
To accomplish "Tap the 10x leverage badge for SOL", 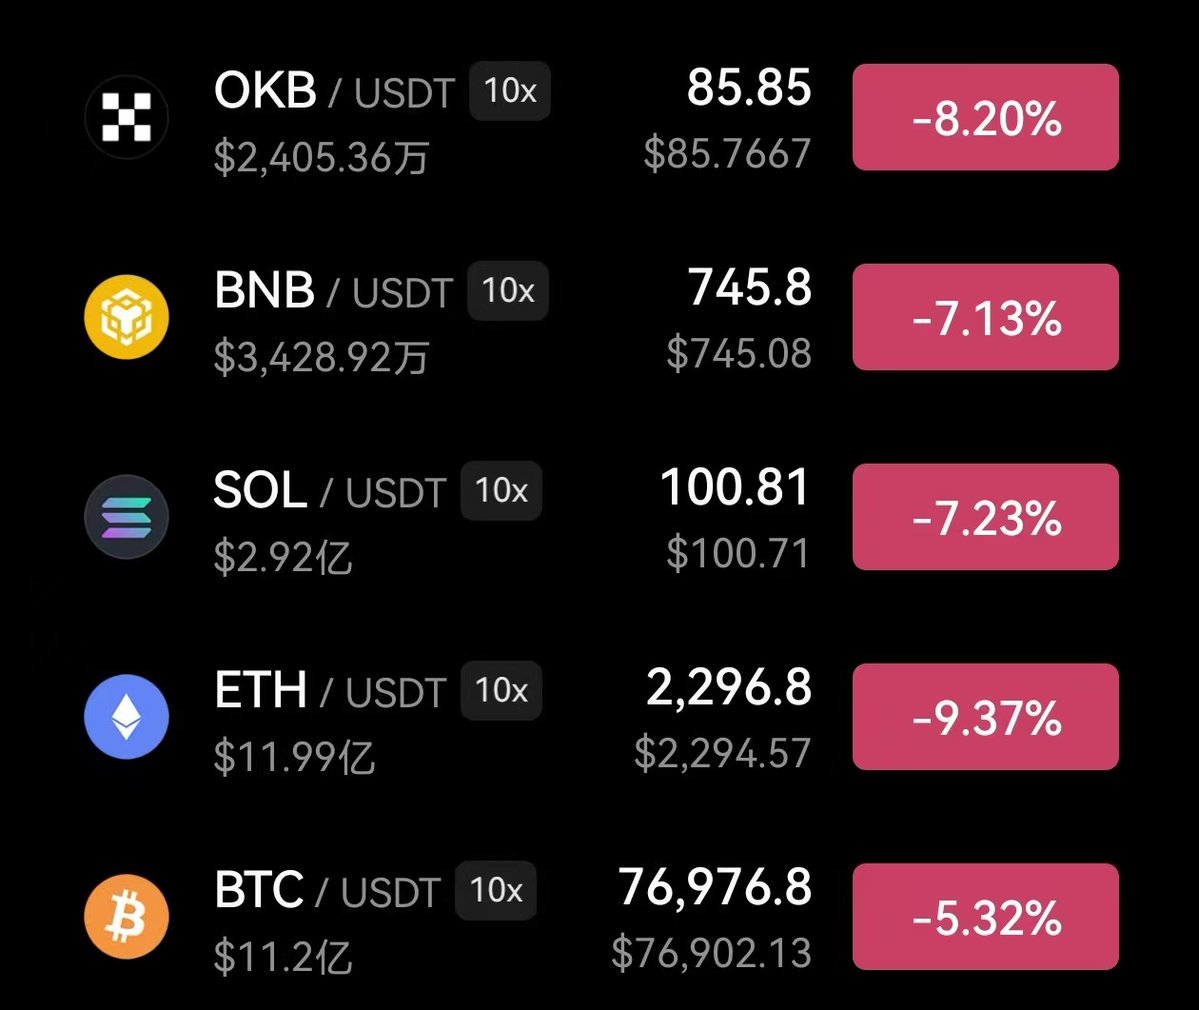I will pos(501,491).
